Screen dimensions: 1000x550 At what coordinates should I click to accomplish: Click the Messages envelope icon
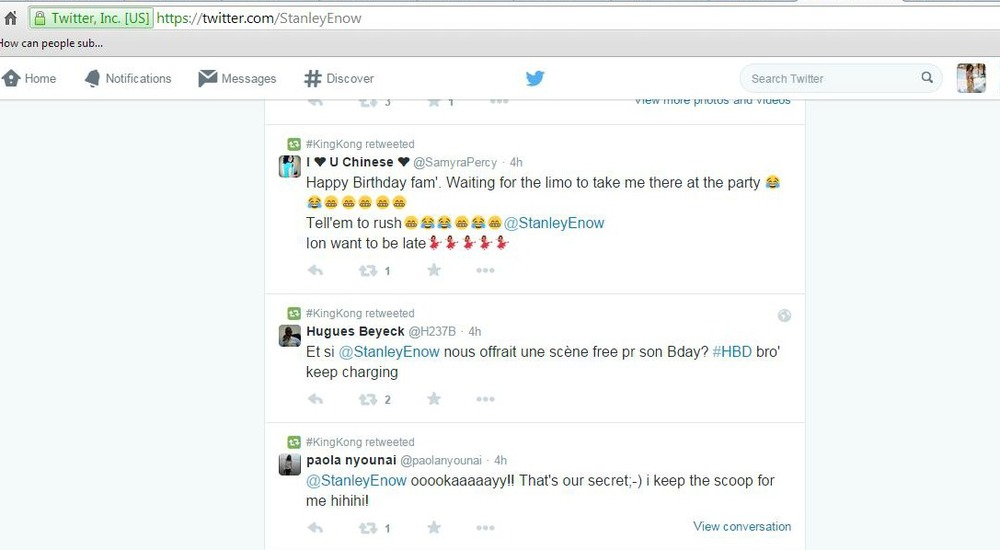[x=207, y=78]
